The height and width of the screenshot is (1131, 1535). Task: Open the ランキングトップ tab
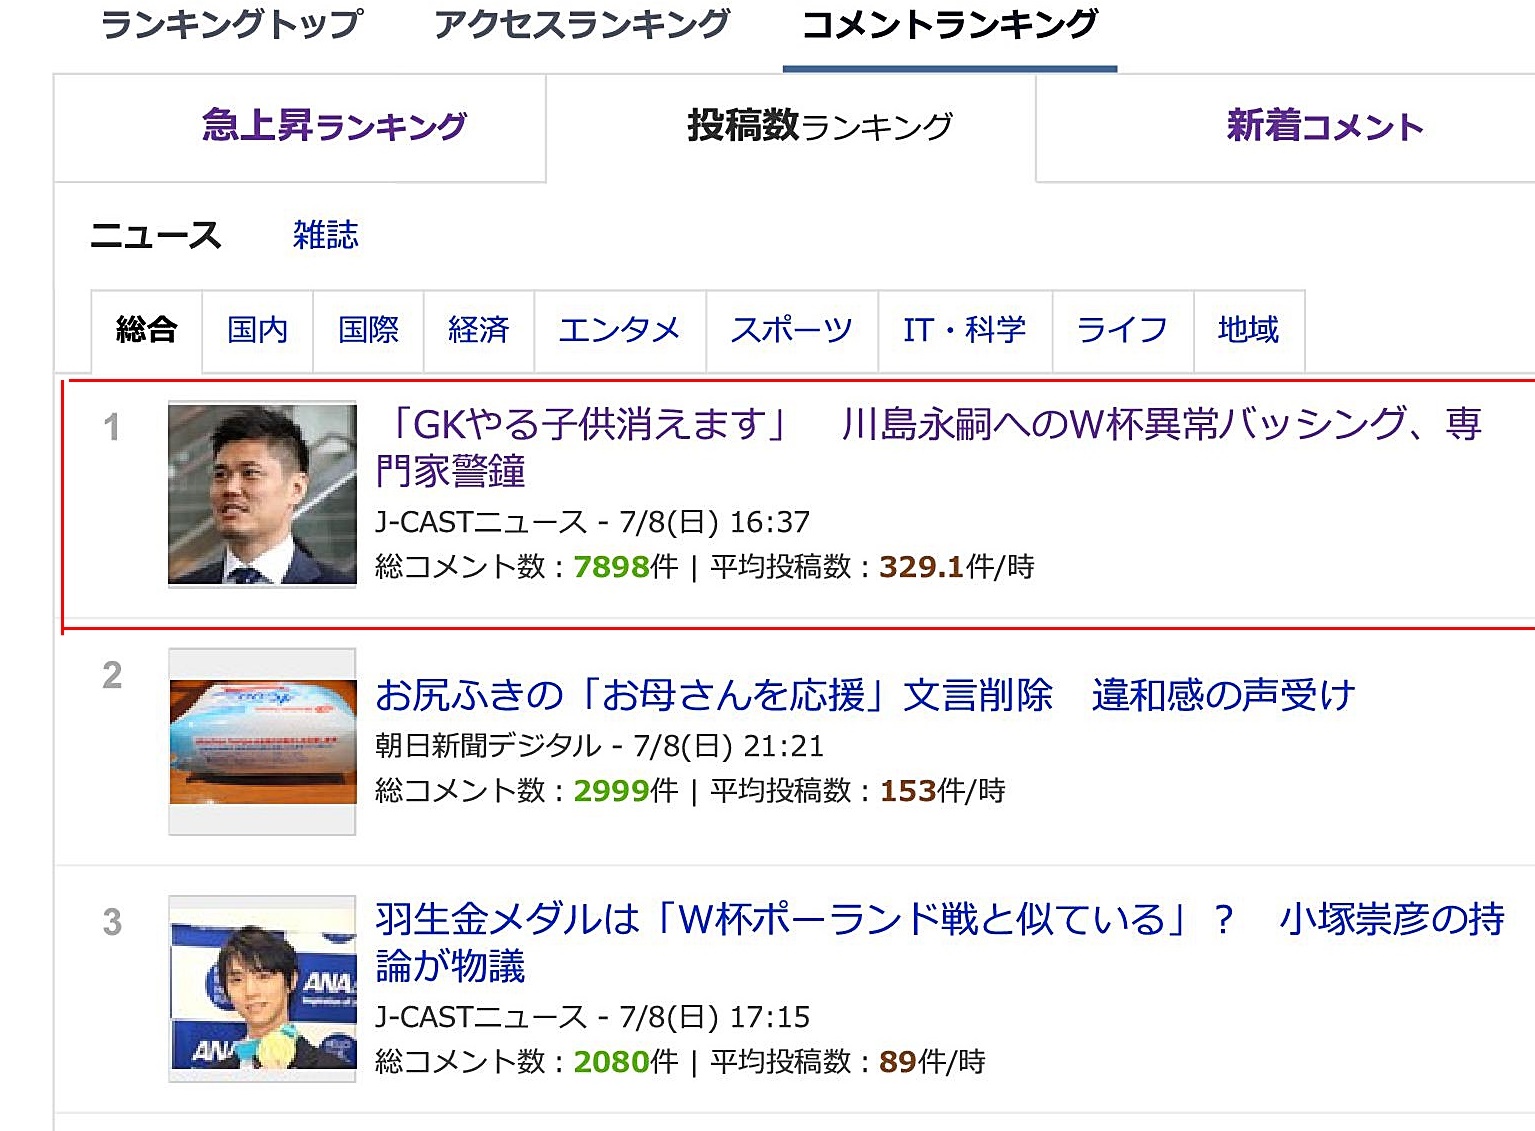(x=231, y=25)
